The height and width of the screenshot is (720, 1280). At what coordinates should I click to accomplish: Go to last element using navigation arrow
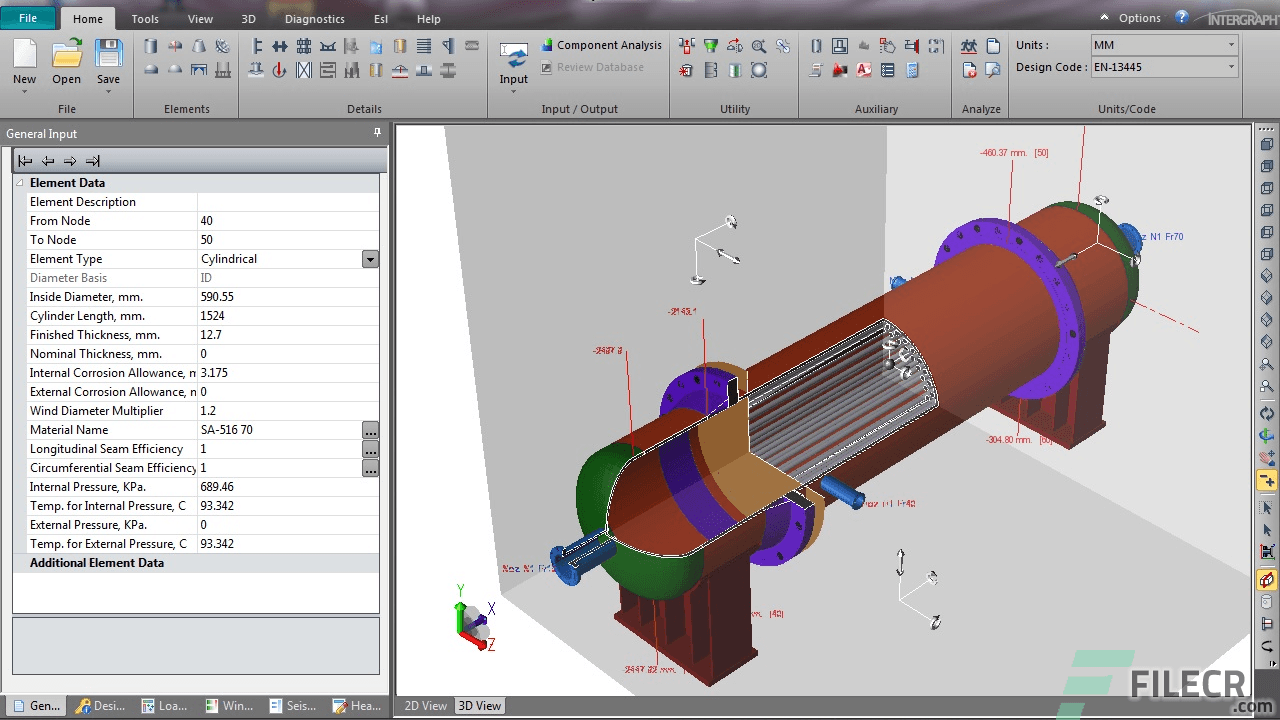point(93,161)
